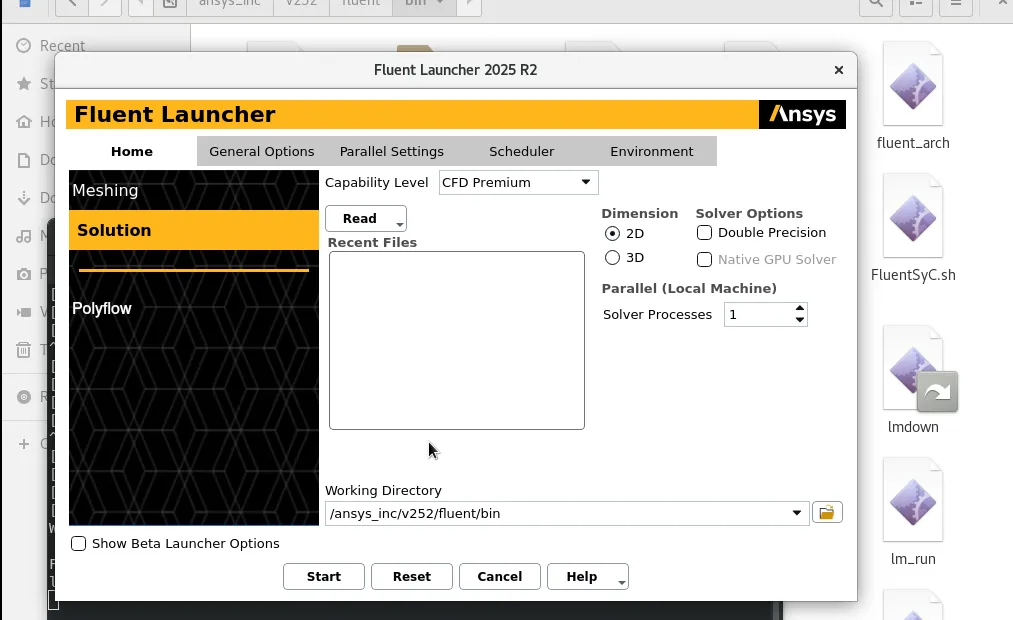The image size is (1013, 620).
Task: Enable Show Beta Launcher Options
Action: click(78, 544)
